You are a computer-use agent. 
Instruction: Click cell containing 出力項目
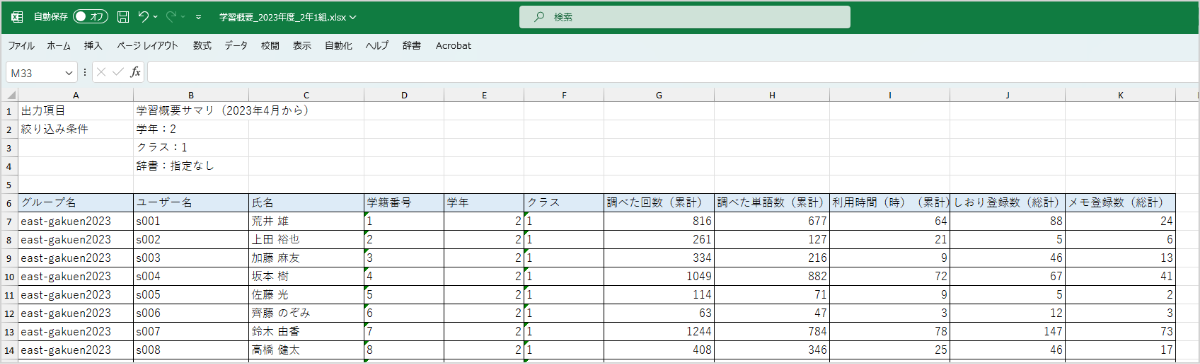[x=76, y=110]
